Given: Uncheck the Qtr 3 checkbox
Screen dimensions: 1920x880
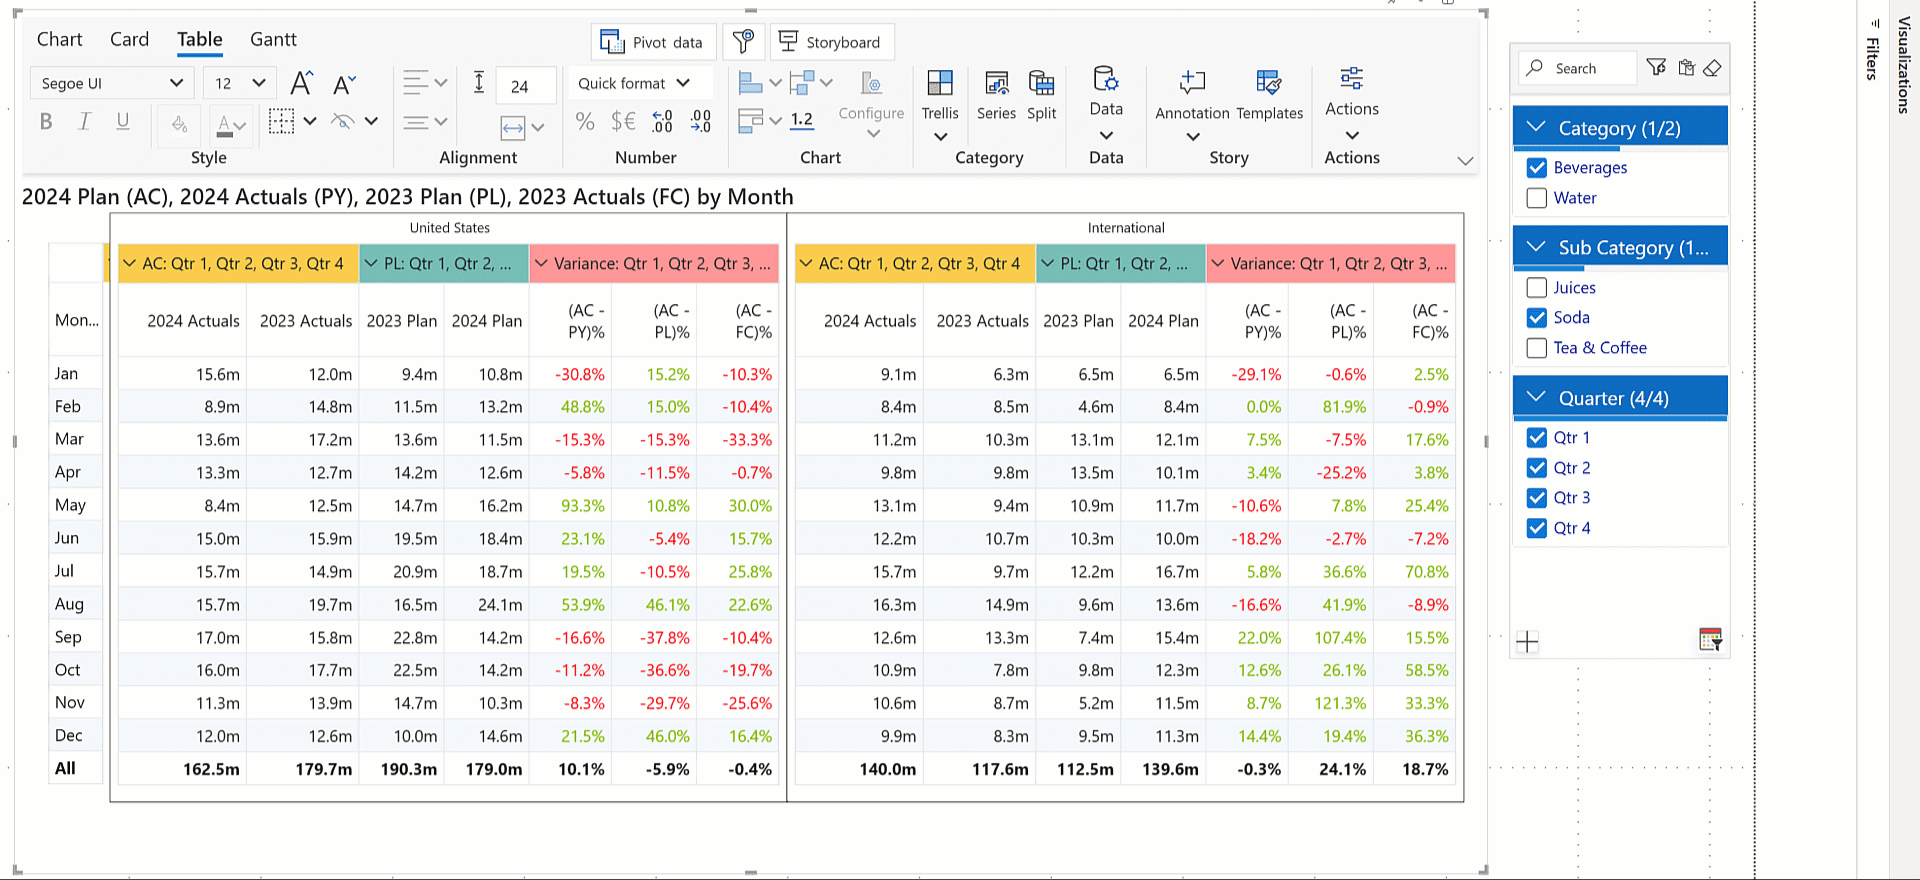Looking at the screenshot, I should point(1537,498).
